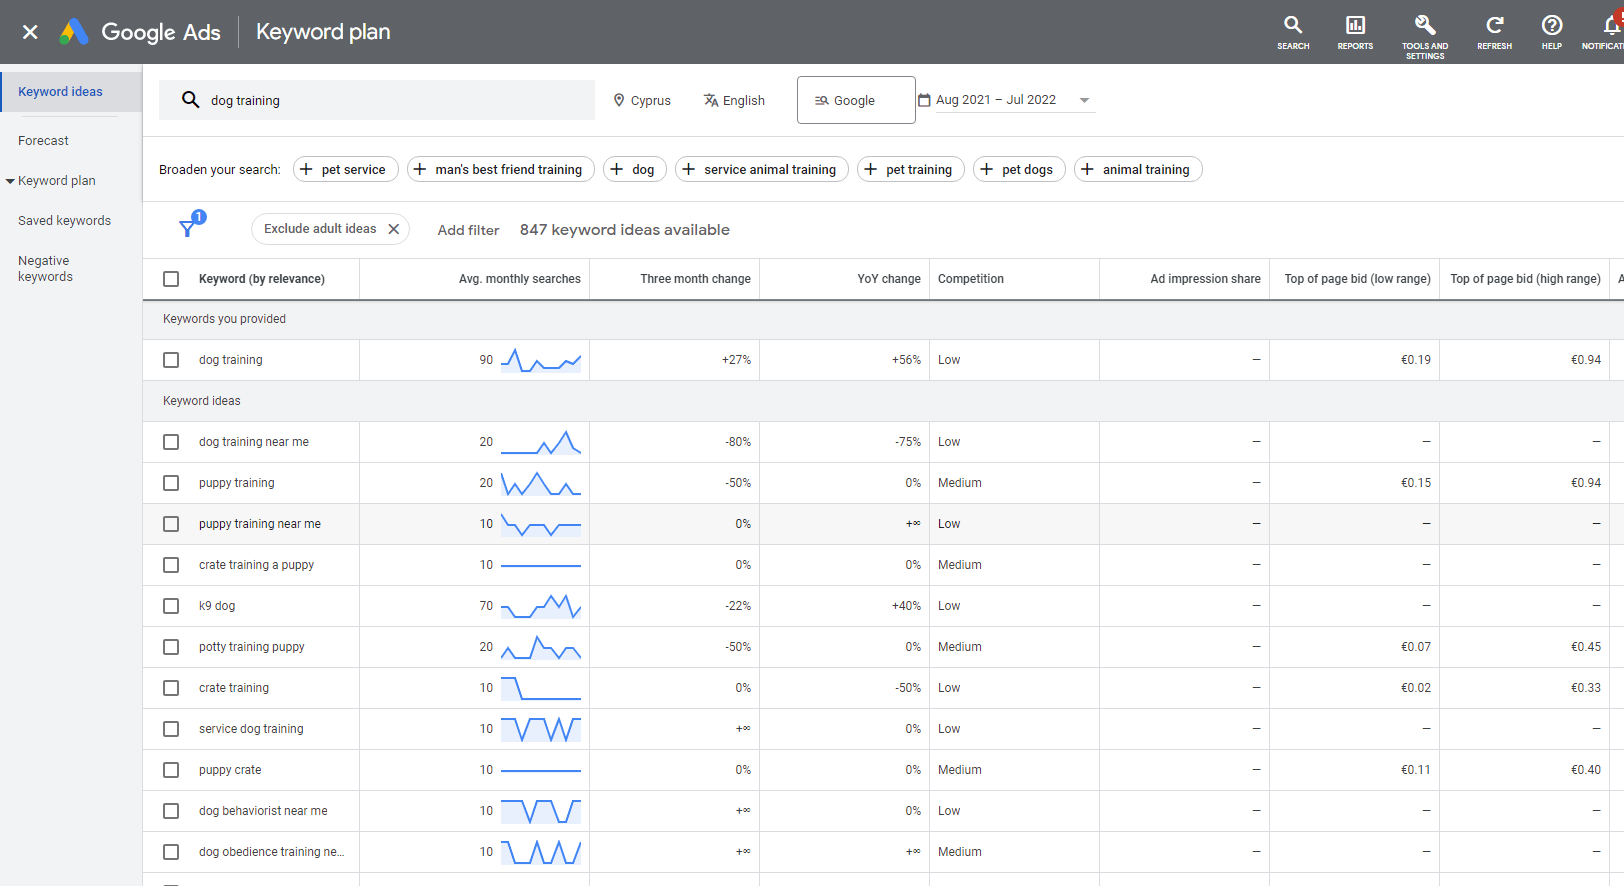Open Tools and Settings wrench icon

[1425, 36]
